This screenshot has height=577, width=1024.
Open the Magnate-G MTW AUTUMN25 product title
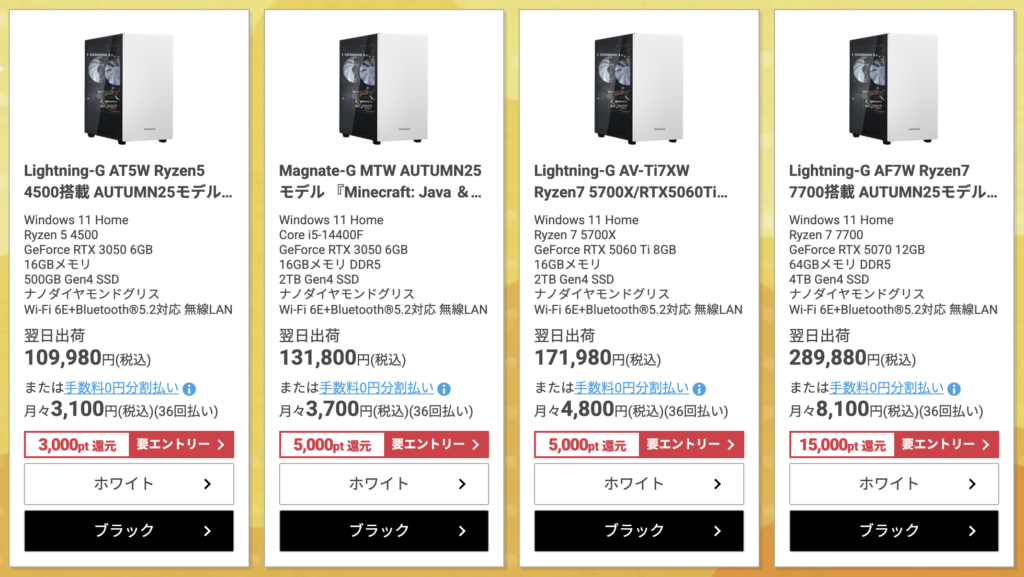tap(380, 180)
